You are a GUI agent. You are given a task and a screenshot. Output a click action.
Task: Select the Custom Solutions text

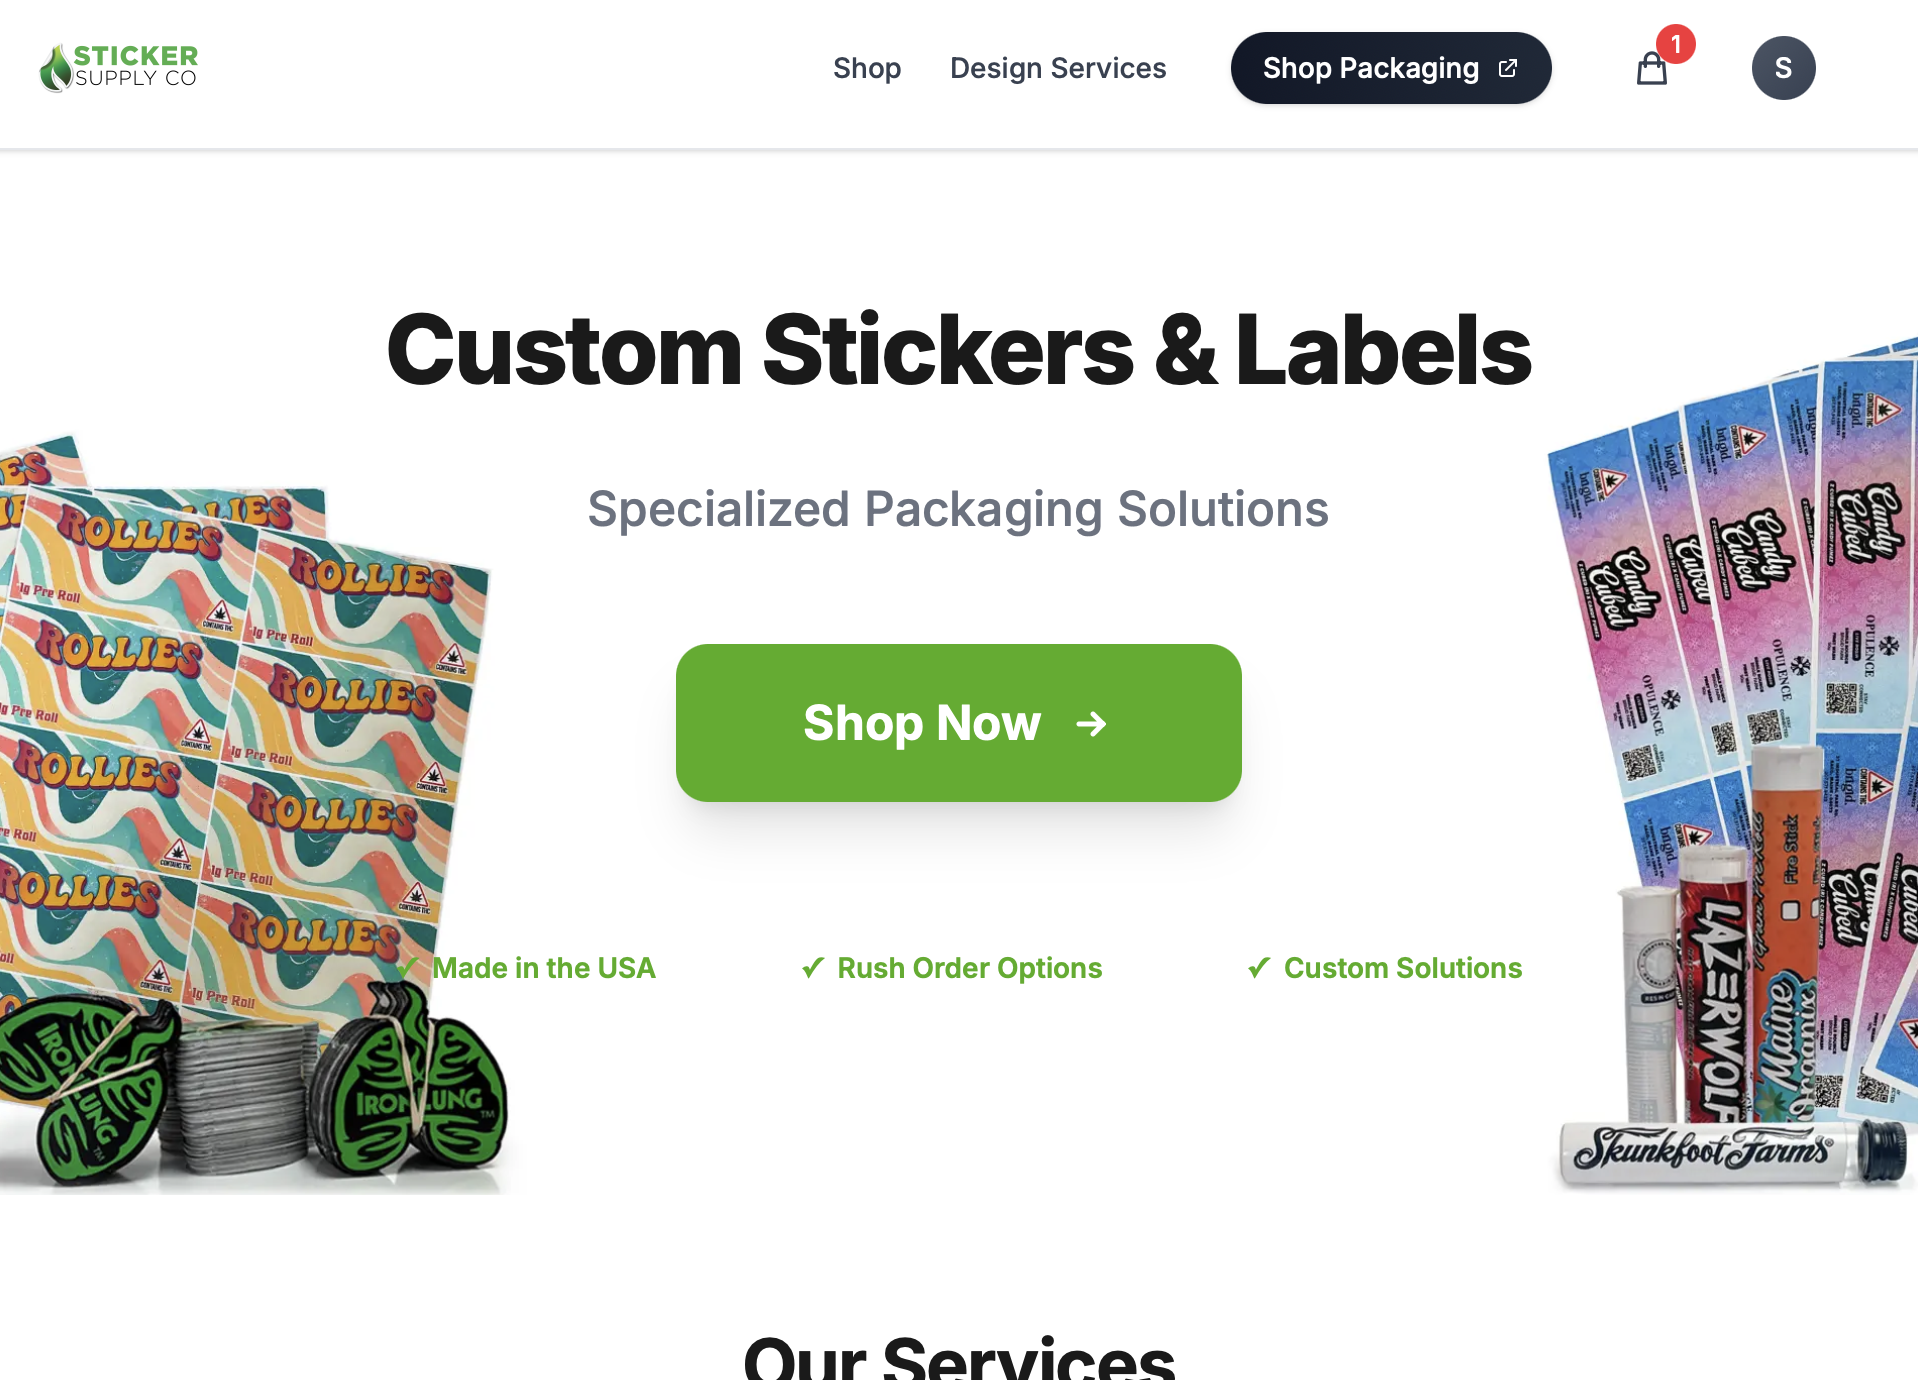tap(1403, 968)
